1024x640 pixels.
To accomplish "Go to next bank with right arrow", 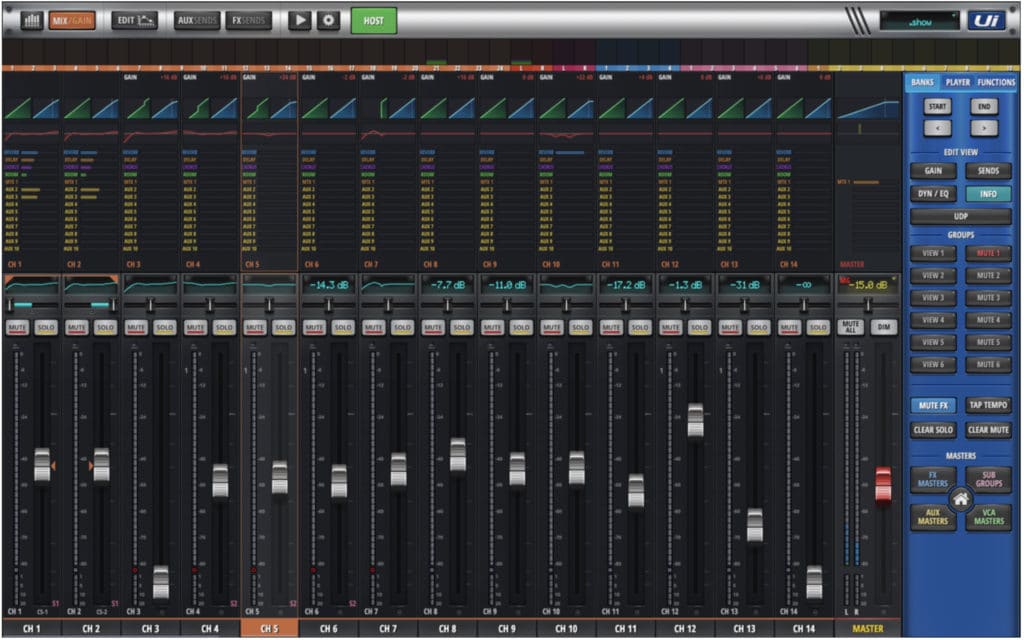I will 984,127.
